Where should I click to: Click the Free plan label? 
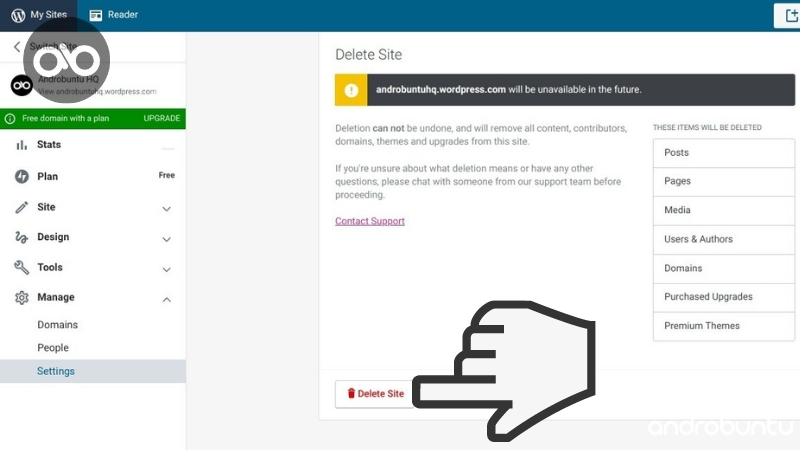point(166,175)
